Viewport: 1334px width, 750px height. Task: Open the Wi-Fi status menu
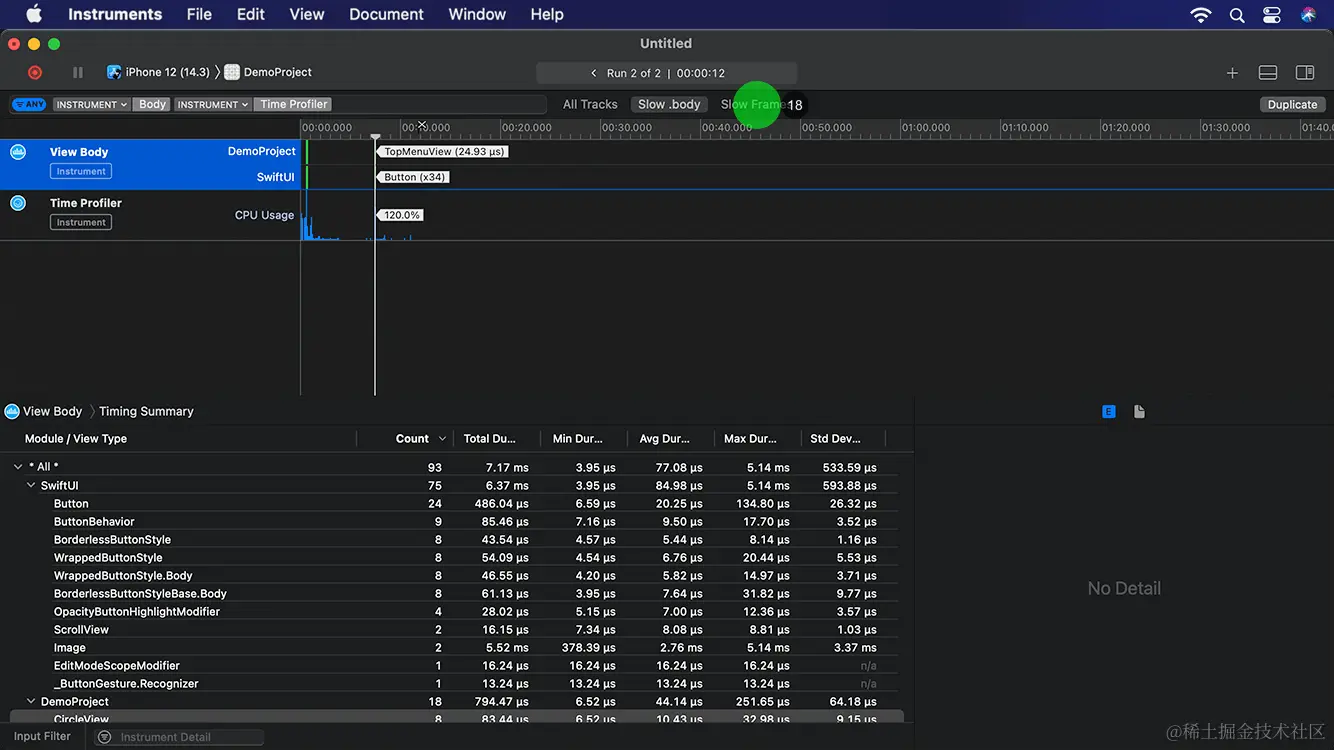pyautogui.click(x=1201, y=14)
